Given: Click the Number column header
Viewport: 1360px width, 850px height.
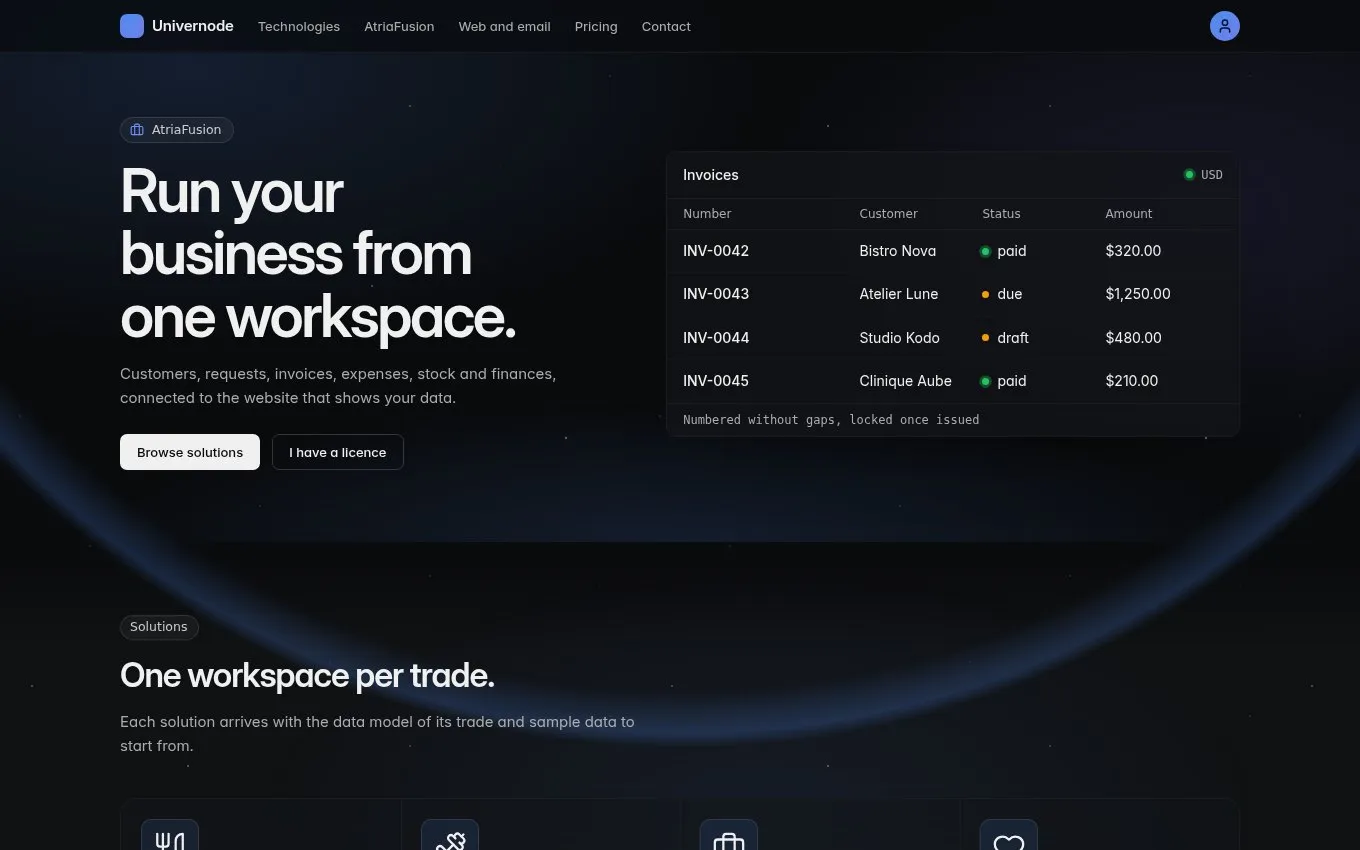Looking at the screenshot, I should 707,214.
